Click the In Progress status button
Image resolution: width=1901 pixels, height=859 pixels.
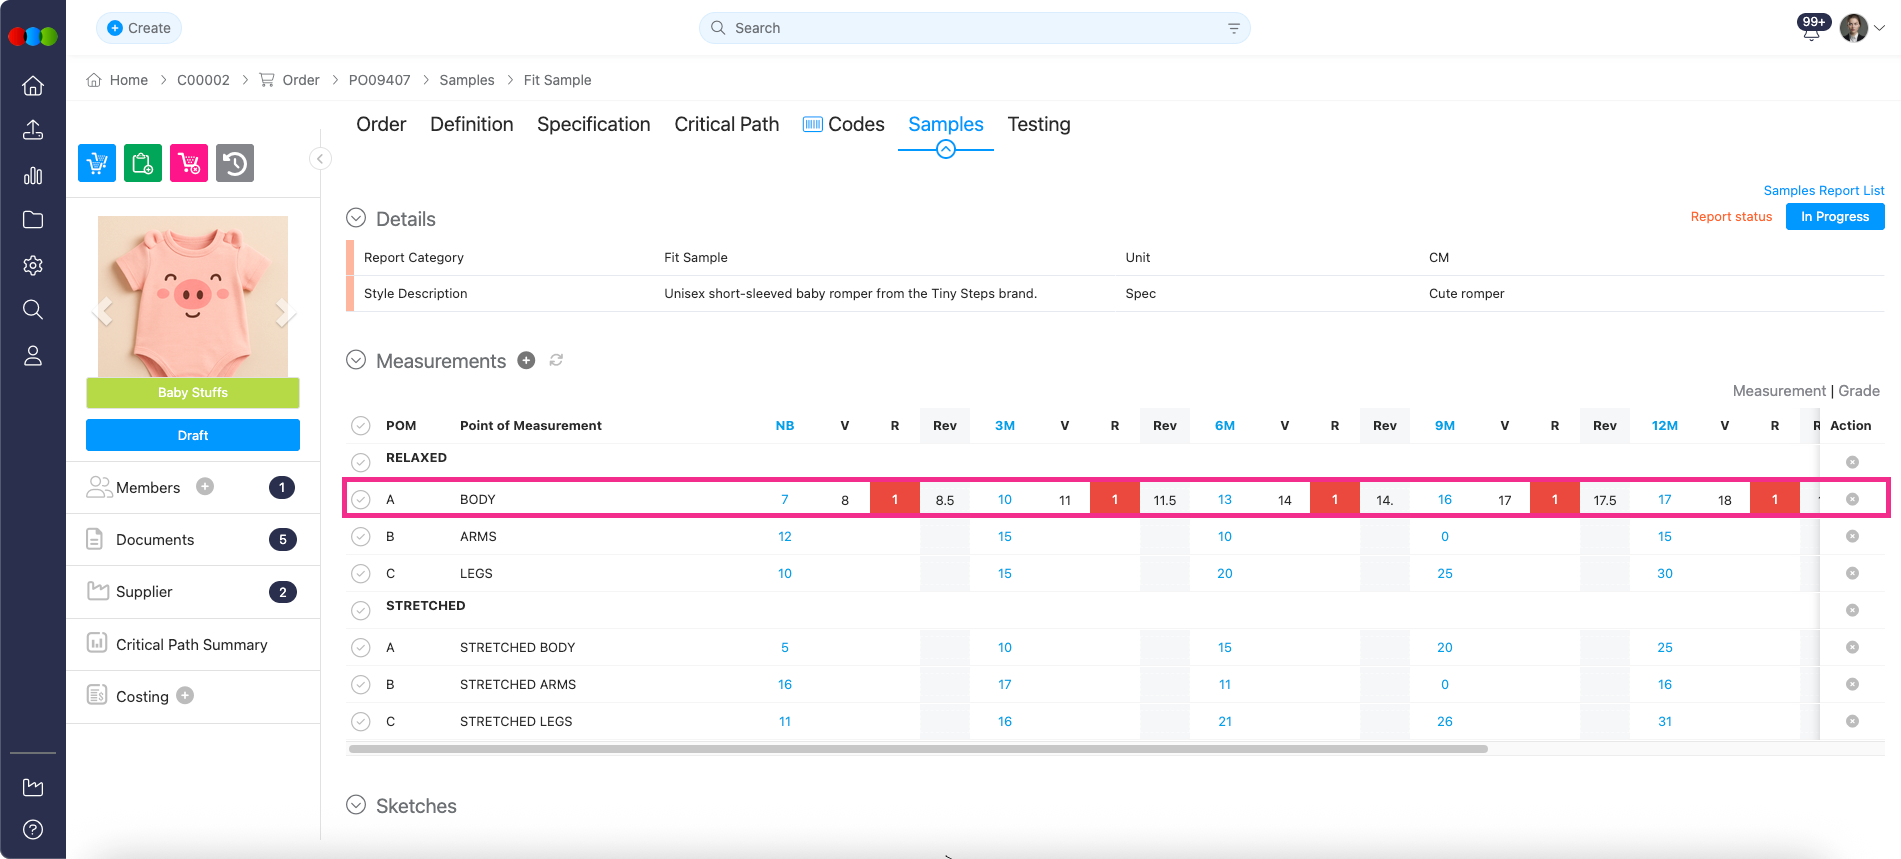point(1834,217)
